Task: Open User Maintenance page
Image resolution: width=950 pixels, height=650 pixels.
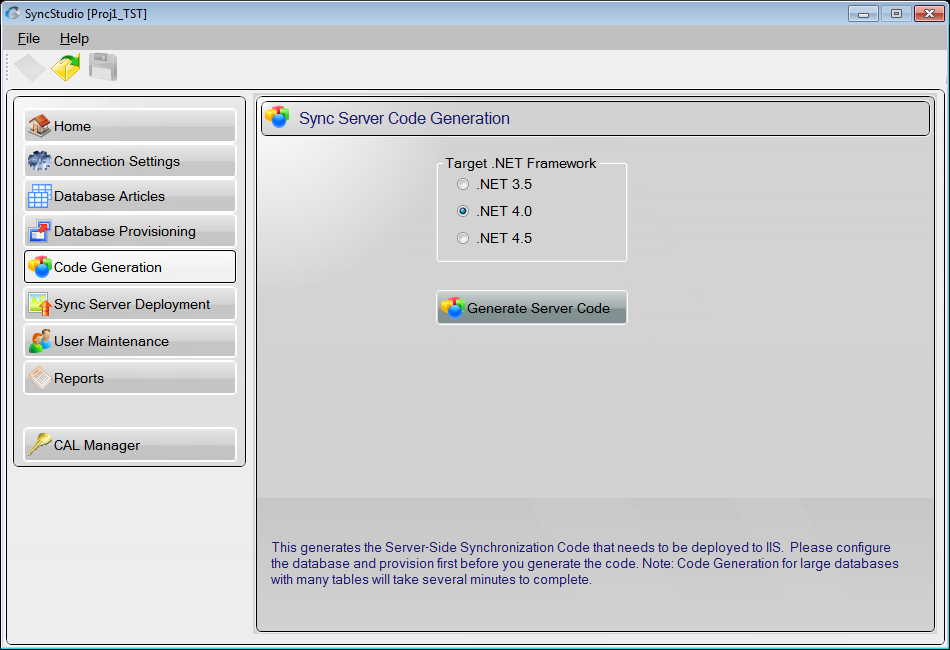Action: tap(130, 341)
